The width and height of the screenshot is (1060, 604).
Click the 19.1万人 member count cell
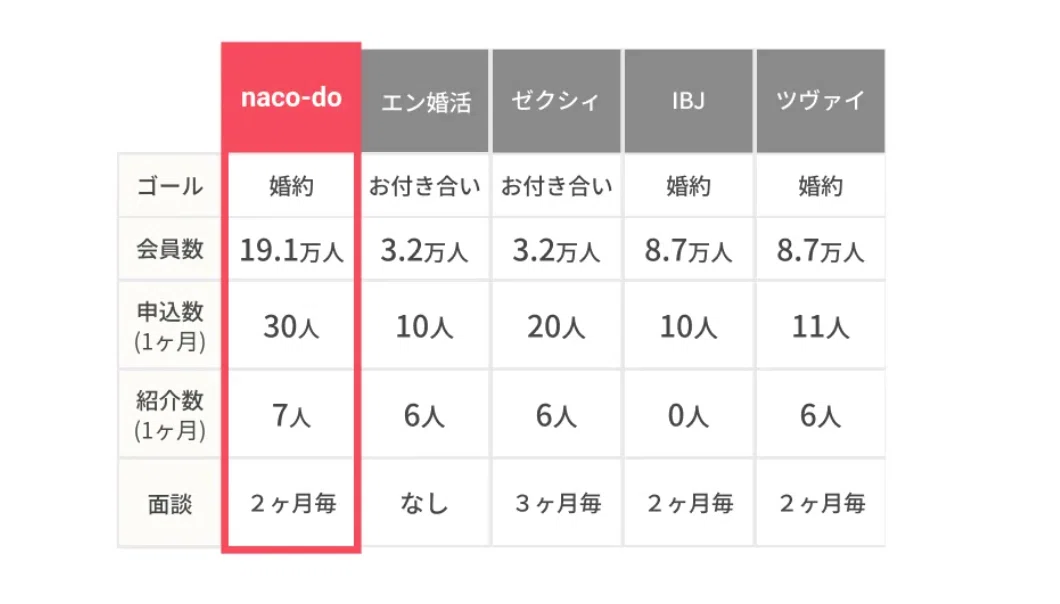click(x=291, y=249)
